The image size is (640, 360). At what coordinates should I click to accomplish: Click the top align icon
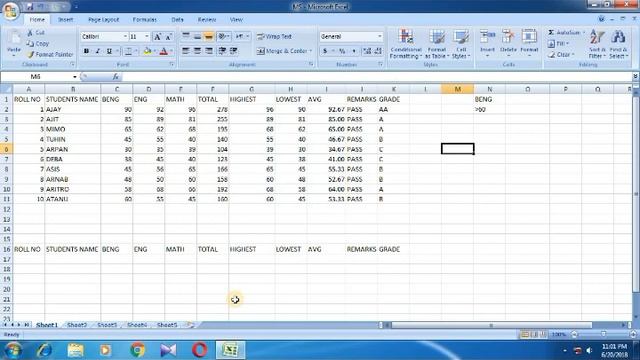point(186,37)
